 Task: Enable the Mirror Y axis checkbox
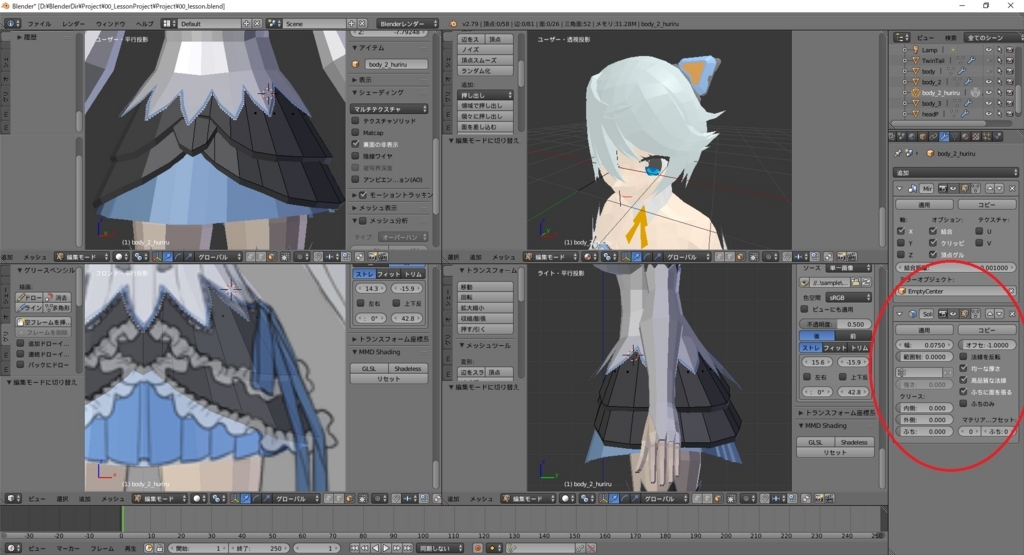tap(901, 242)
